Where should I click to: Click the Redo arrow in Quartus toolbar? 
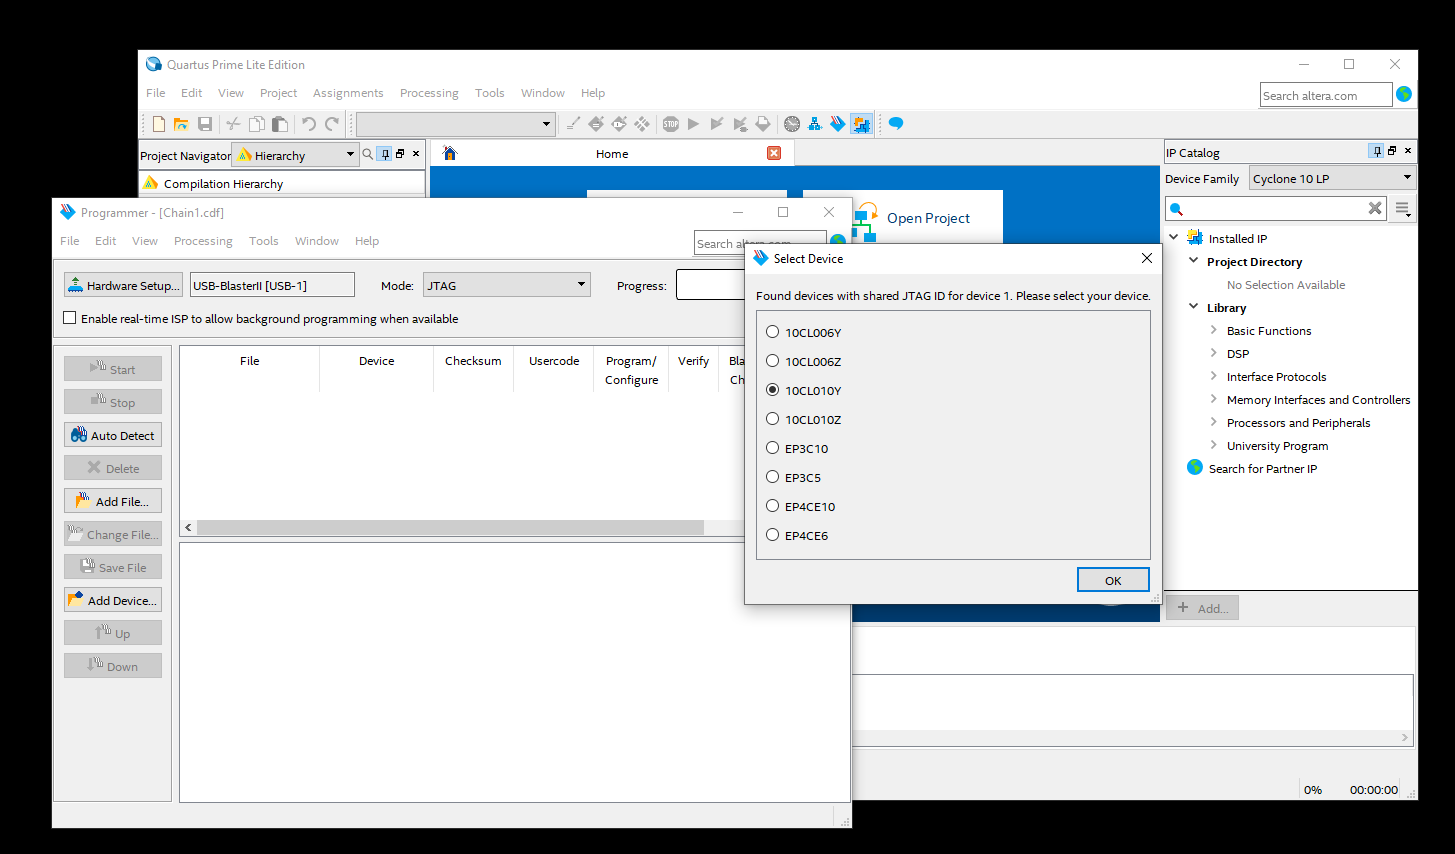(332, 124)
